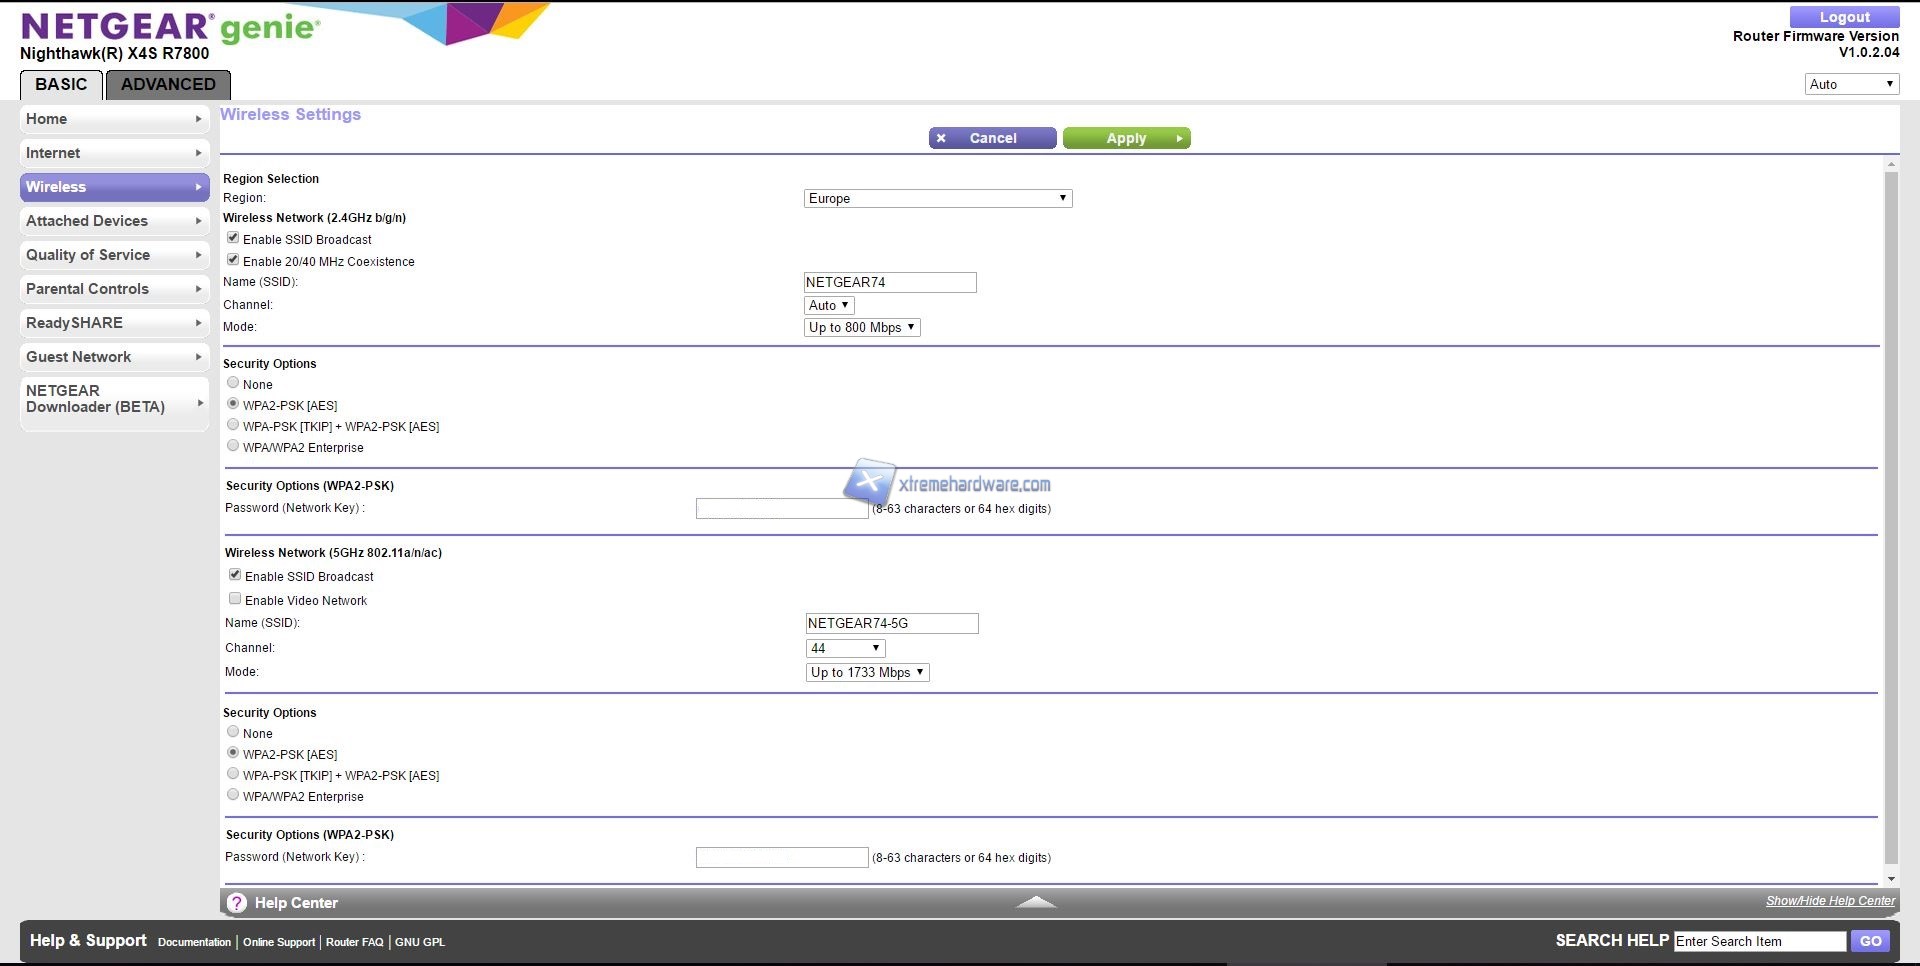
Task: Open the Router FAQ link
Action: (354, 942)
